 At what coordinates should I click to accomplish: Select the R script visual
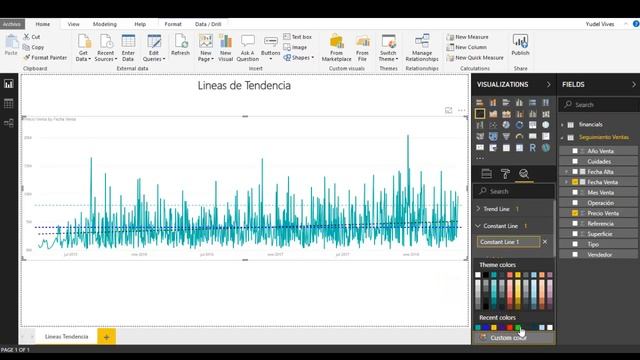click(x=533, y=148)
